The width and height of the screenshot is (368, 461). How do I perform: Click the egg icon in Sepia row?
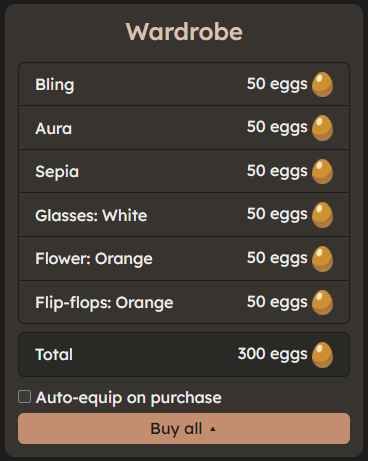322,172
